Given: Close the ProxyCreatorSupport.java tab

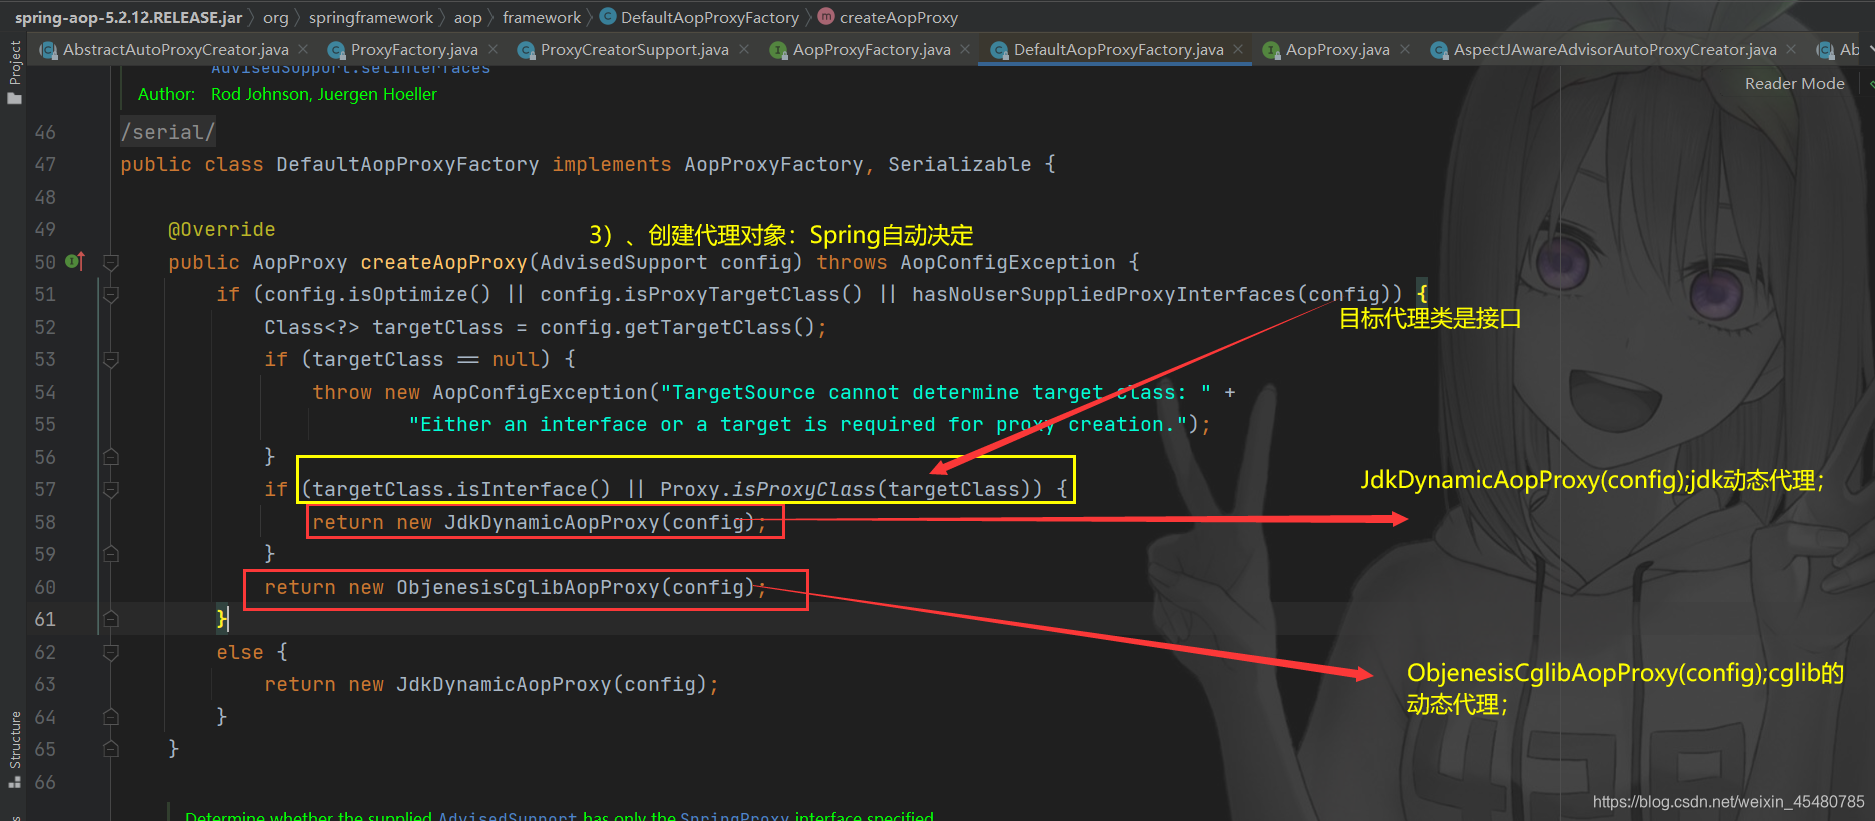Looking at the screenshot, I should tap(744, 49).
